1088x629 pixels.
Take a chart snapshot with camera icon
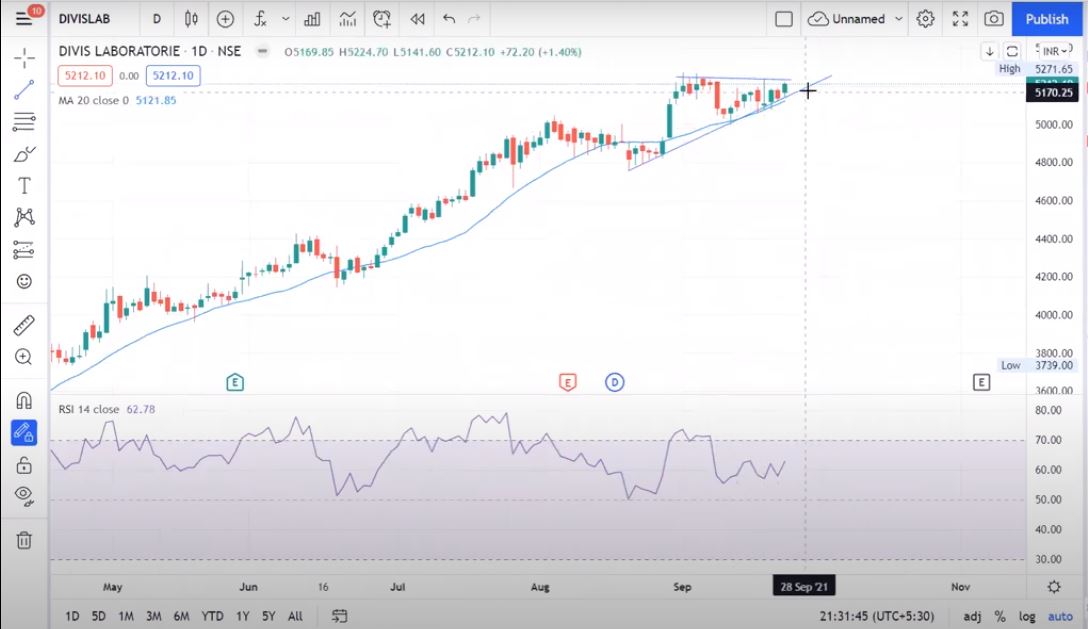point(993,19)
